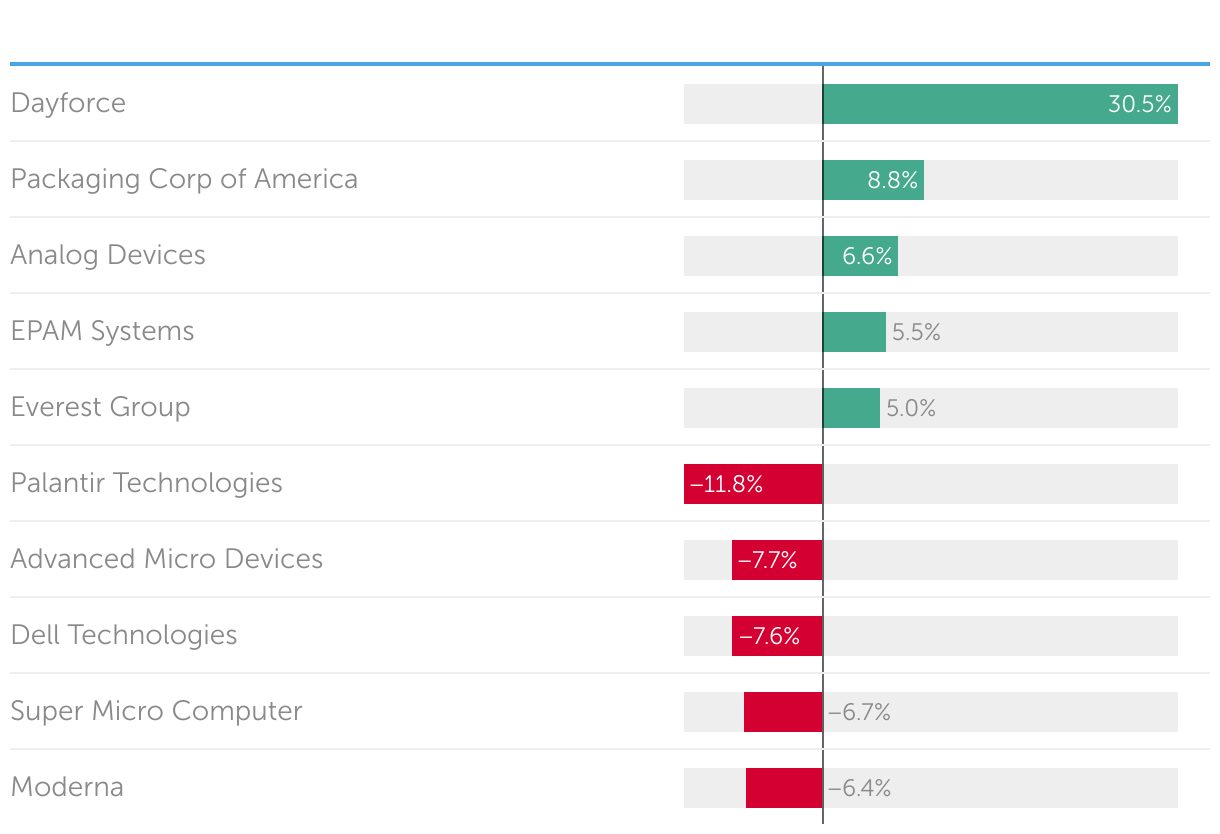Click the red −7.6% Dell bar
The image size is (1220, 834).
point(777,636)
